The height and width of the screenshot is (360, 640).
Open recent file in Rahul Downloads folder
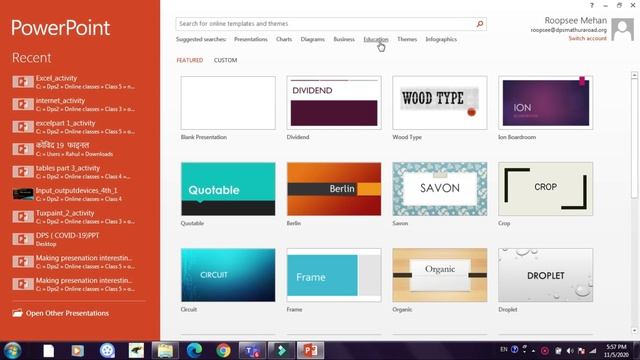coord(80,149)
